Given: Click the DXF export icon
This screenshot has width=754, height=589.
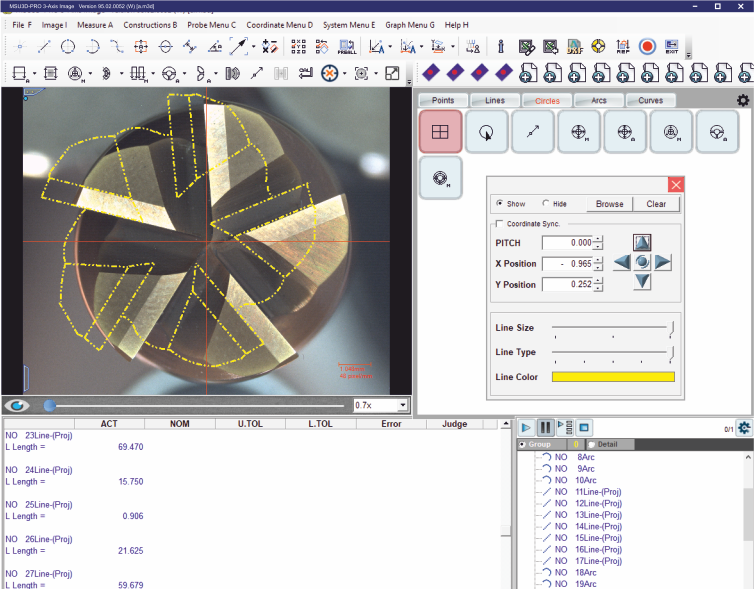Looking at the screenshot, I should [x=574, y=46].
